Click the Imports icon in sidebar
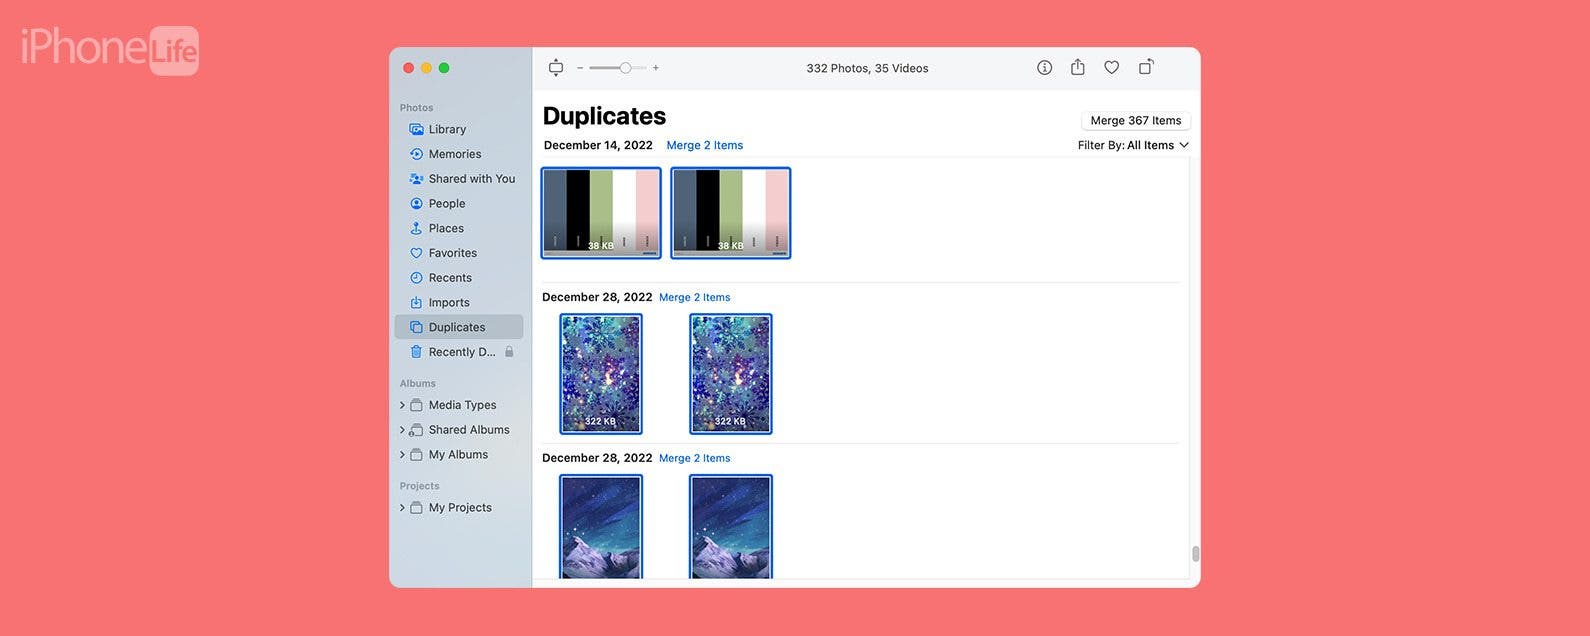 coord(417,302)
